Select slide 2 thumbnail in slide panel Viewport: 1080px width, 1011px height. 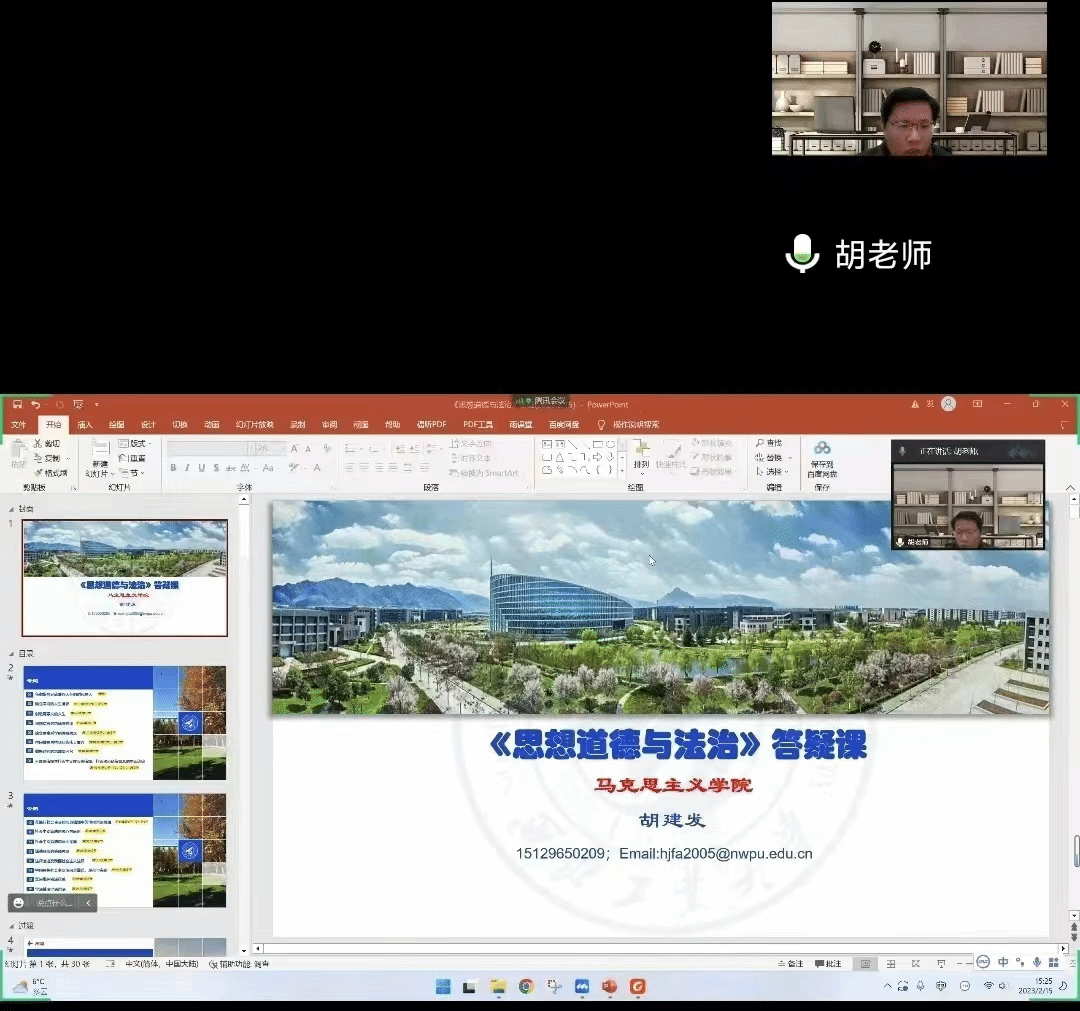pos(125,723)
